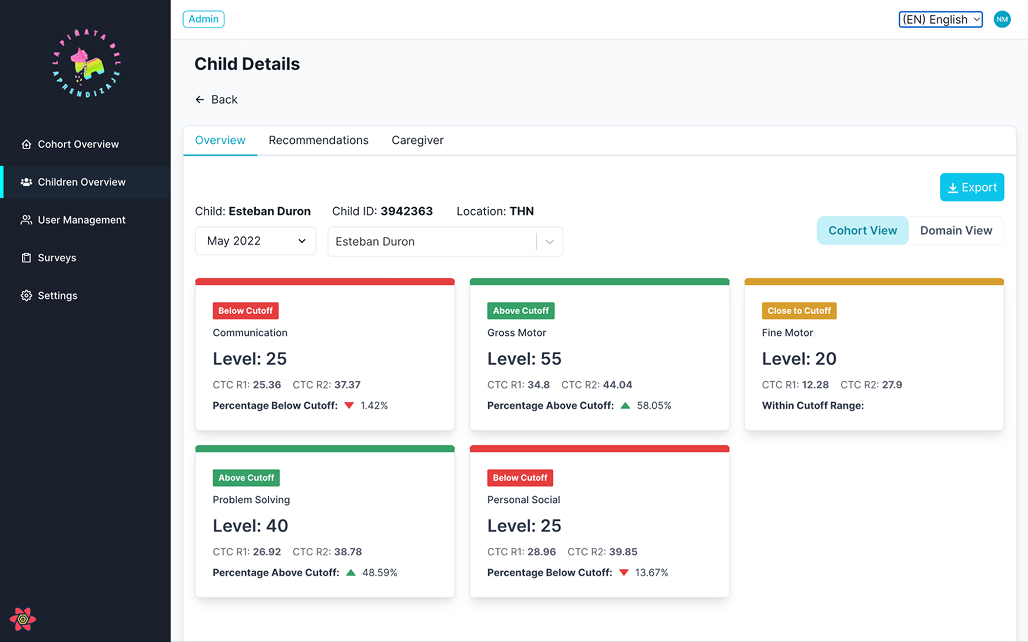Click the Communication Below Cutoff card
This screenshot has width=1028, height=642.
click(325, 357)
